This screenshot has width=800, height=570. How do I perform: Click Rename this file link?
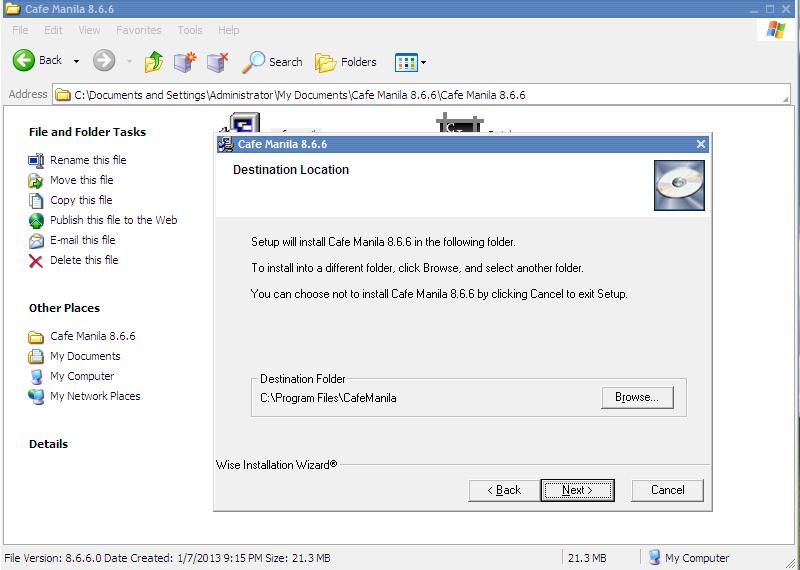[x=88, y=160]
